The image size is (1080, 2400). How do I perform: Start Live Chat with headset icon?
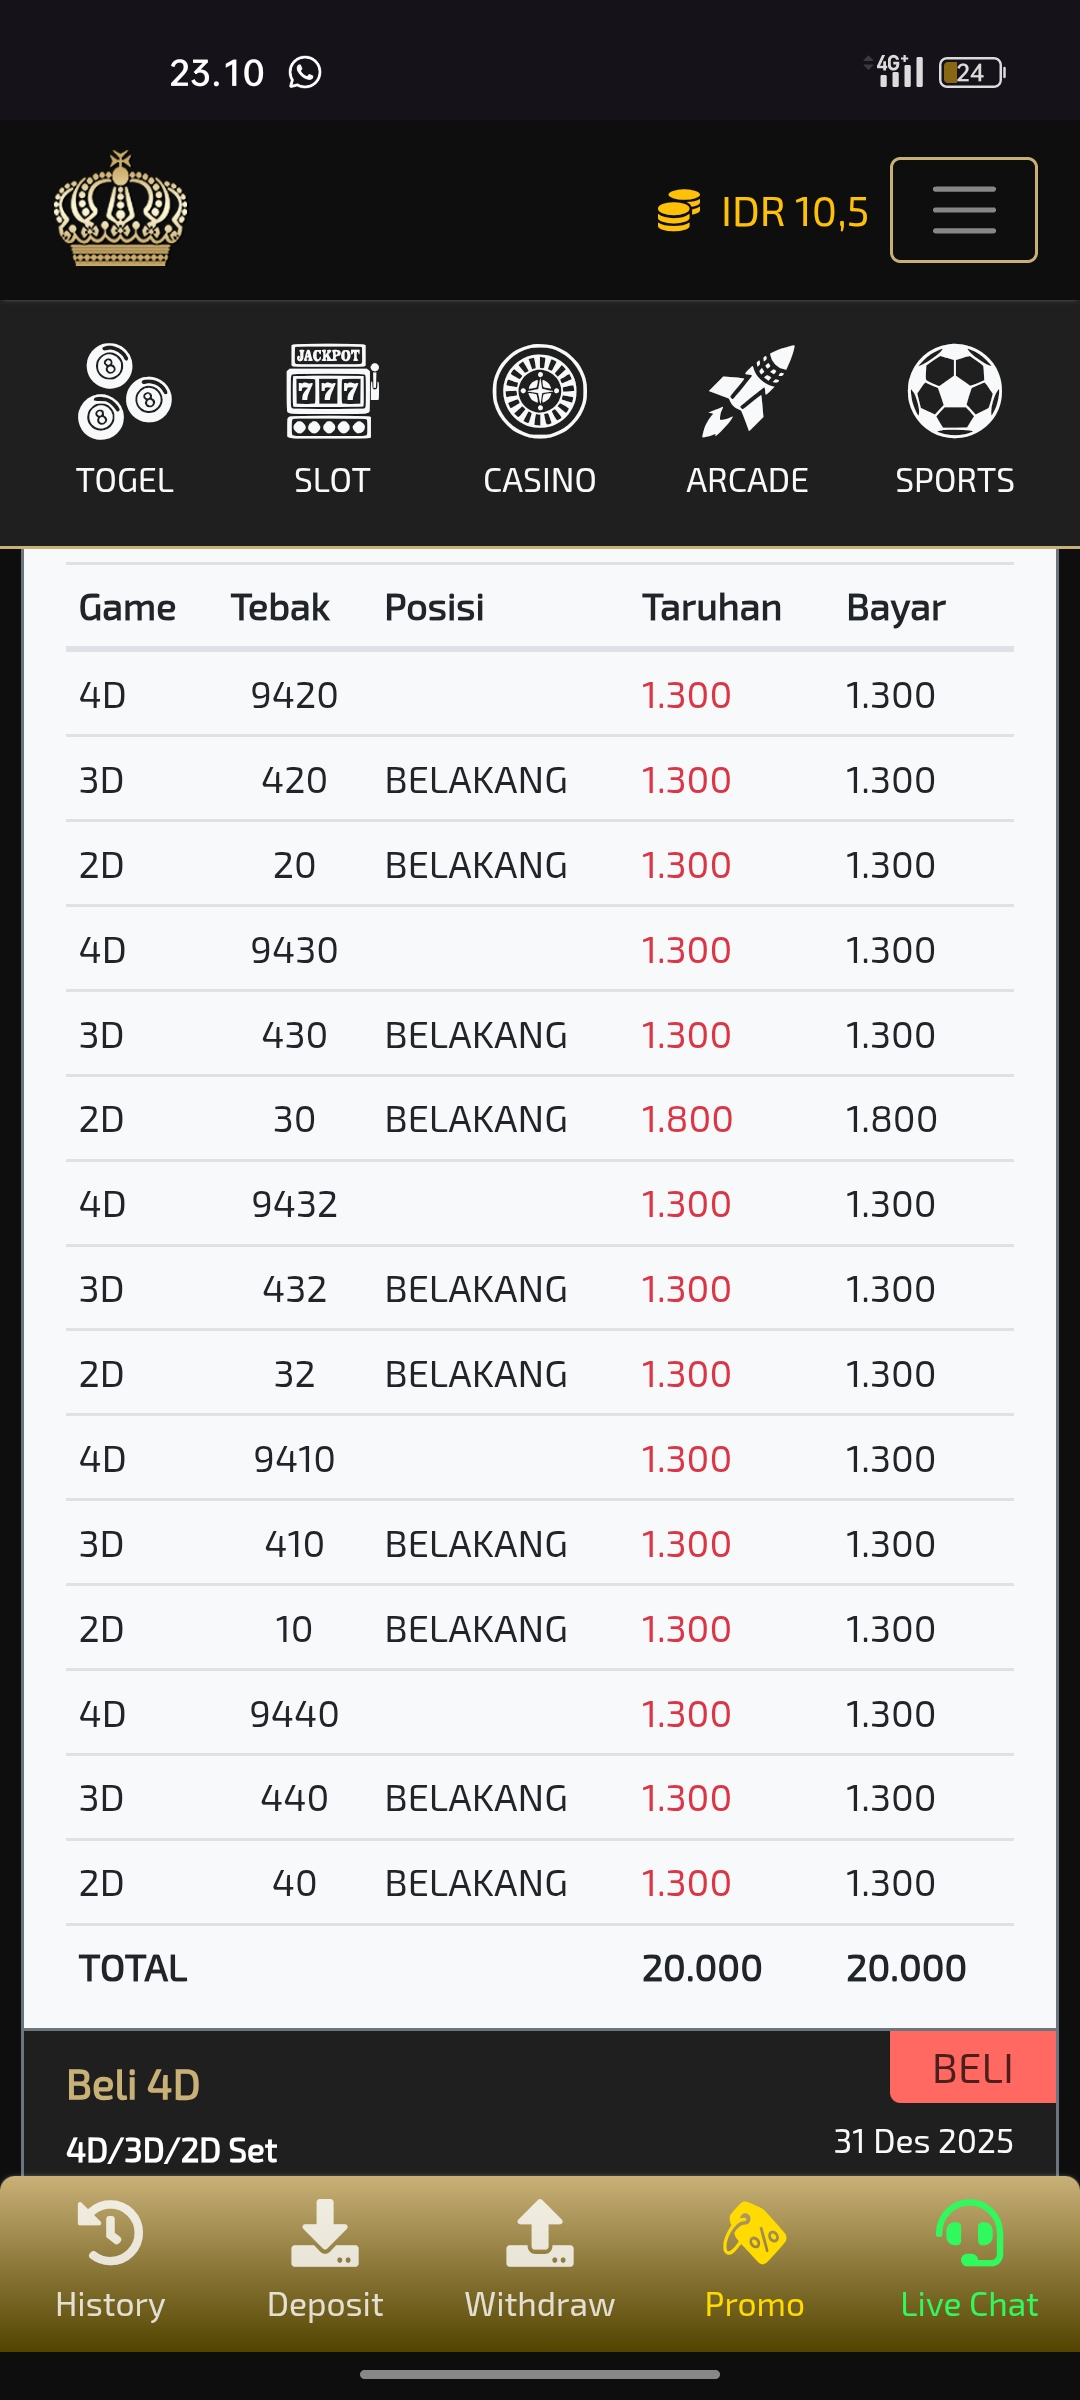coord(968,2234)
